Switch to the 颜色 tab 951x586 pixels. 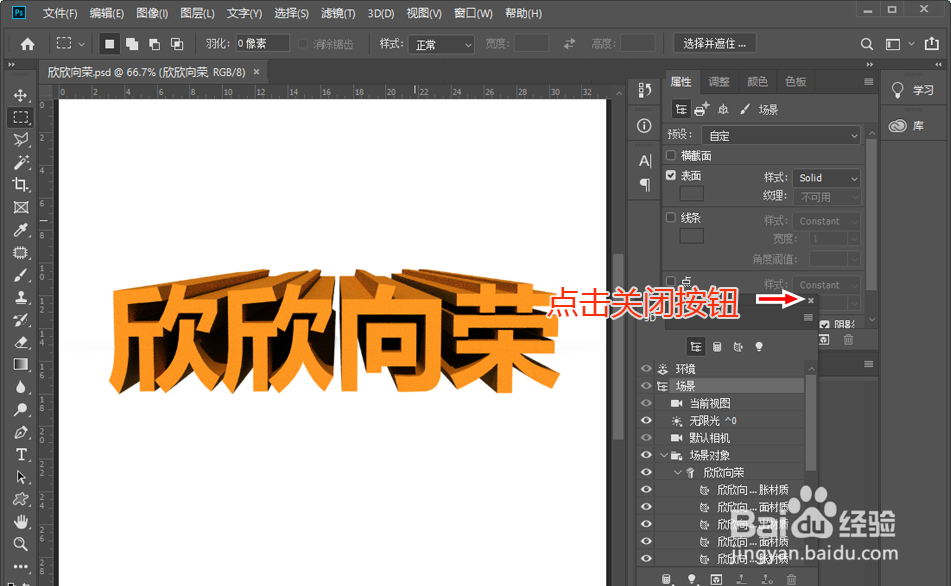(756, 81)
